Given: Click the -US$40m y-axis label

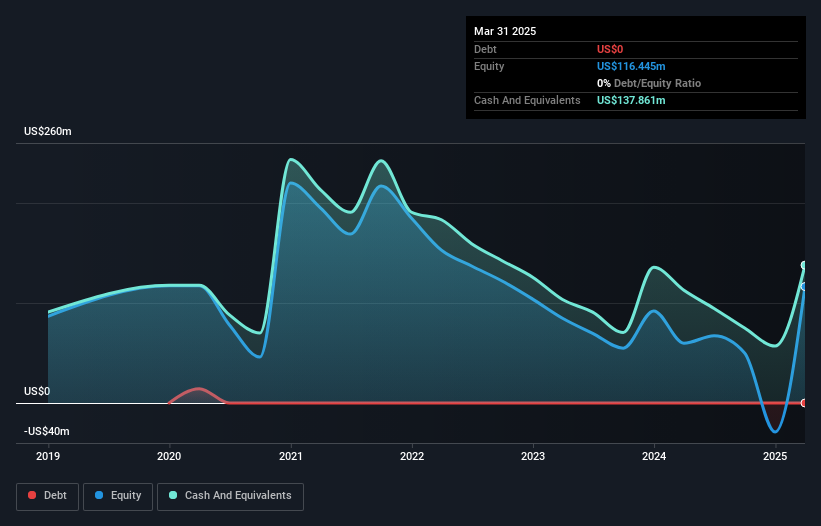Looking at the screenshot, I should coord(47,431).
